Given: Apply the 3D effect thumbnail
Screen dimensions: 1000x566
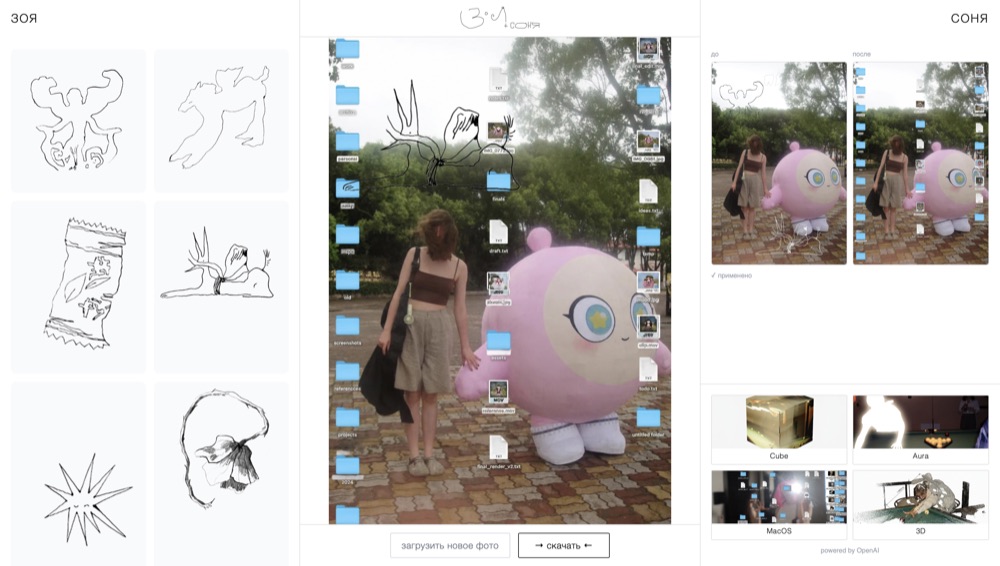Looking at the screenshot, I should click(920, 497).
